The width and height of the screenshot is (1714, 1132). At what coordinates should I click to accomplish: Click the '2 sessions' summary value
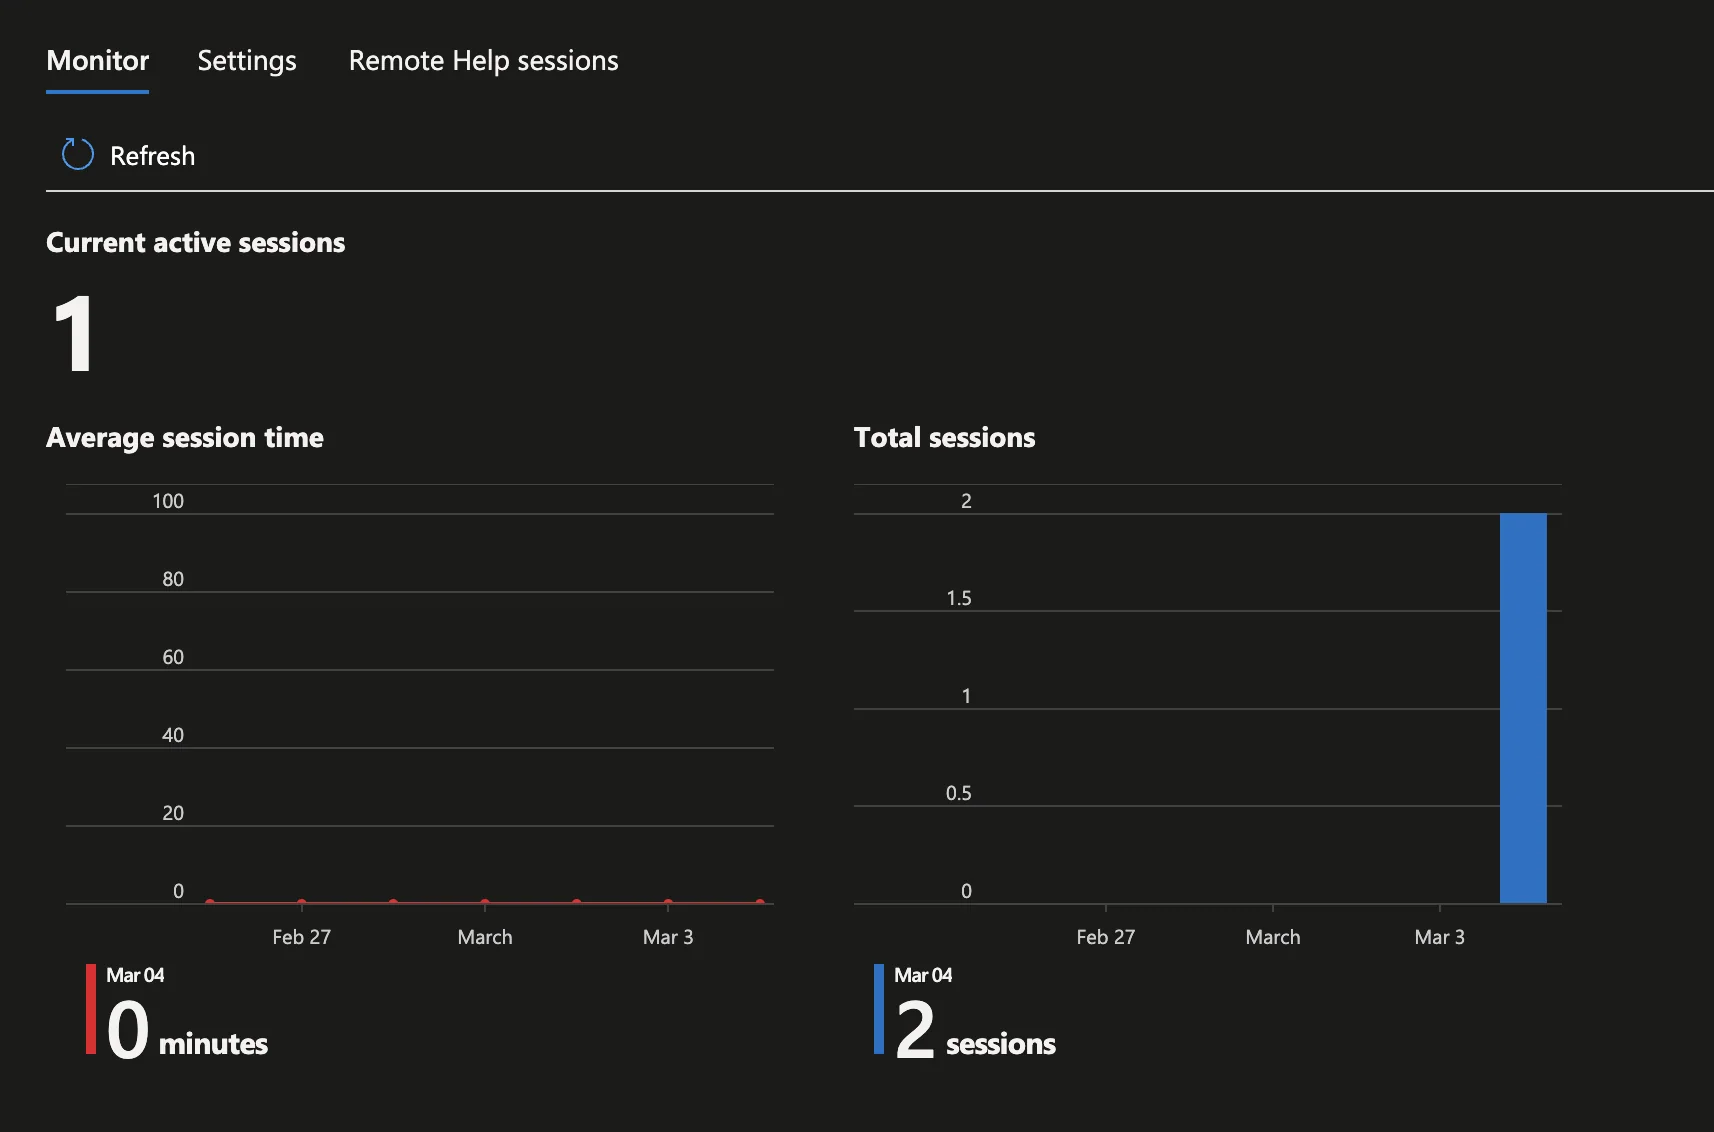coord(975,1031)
